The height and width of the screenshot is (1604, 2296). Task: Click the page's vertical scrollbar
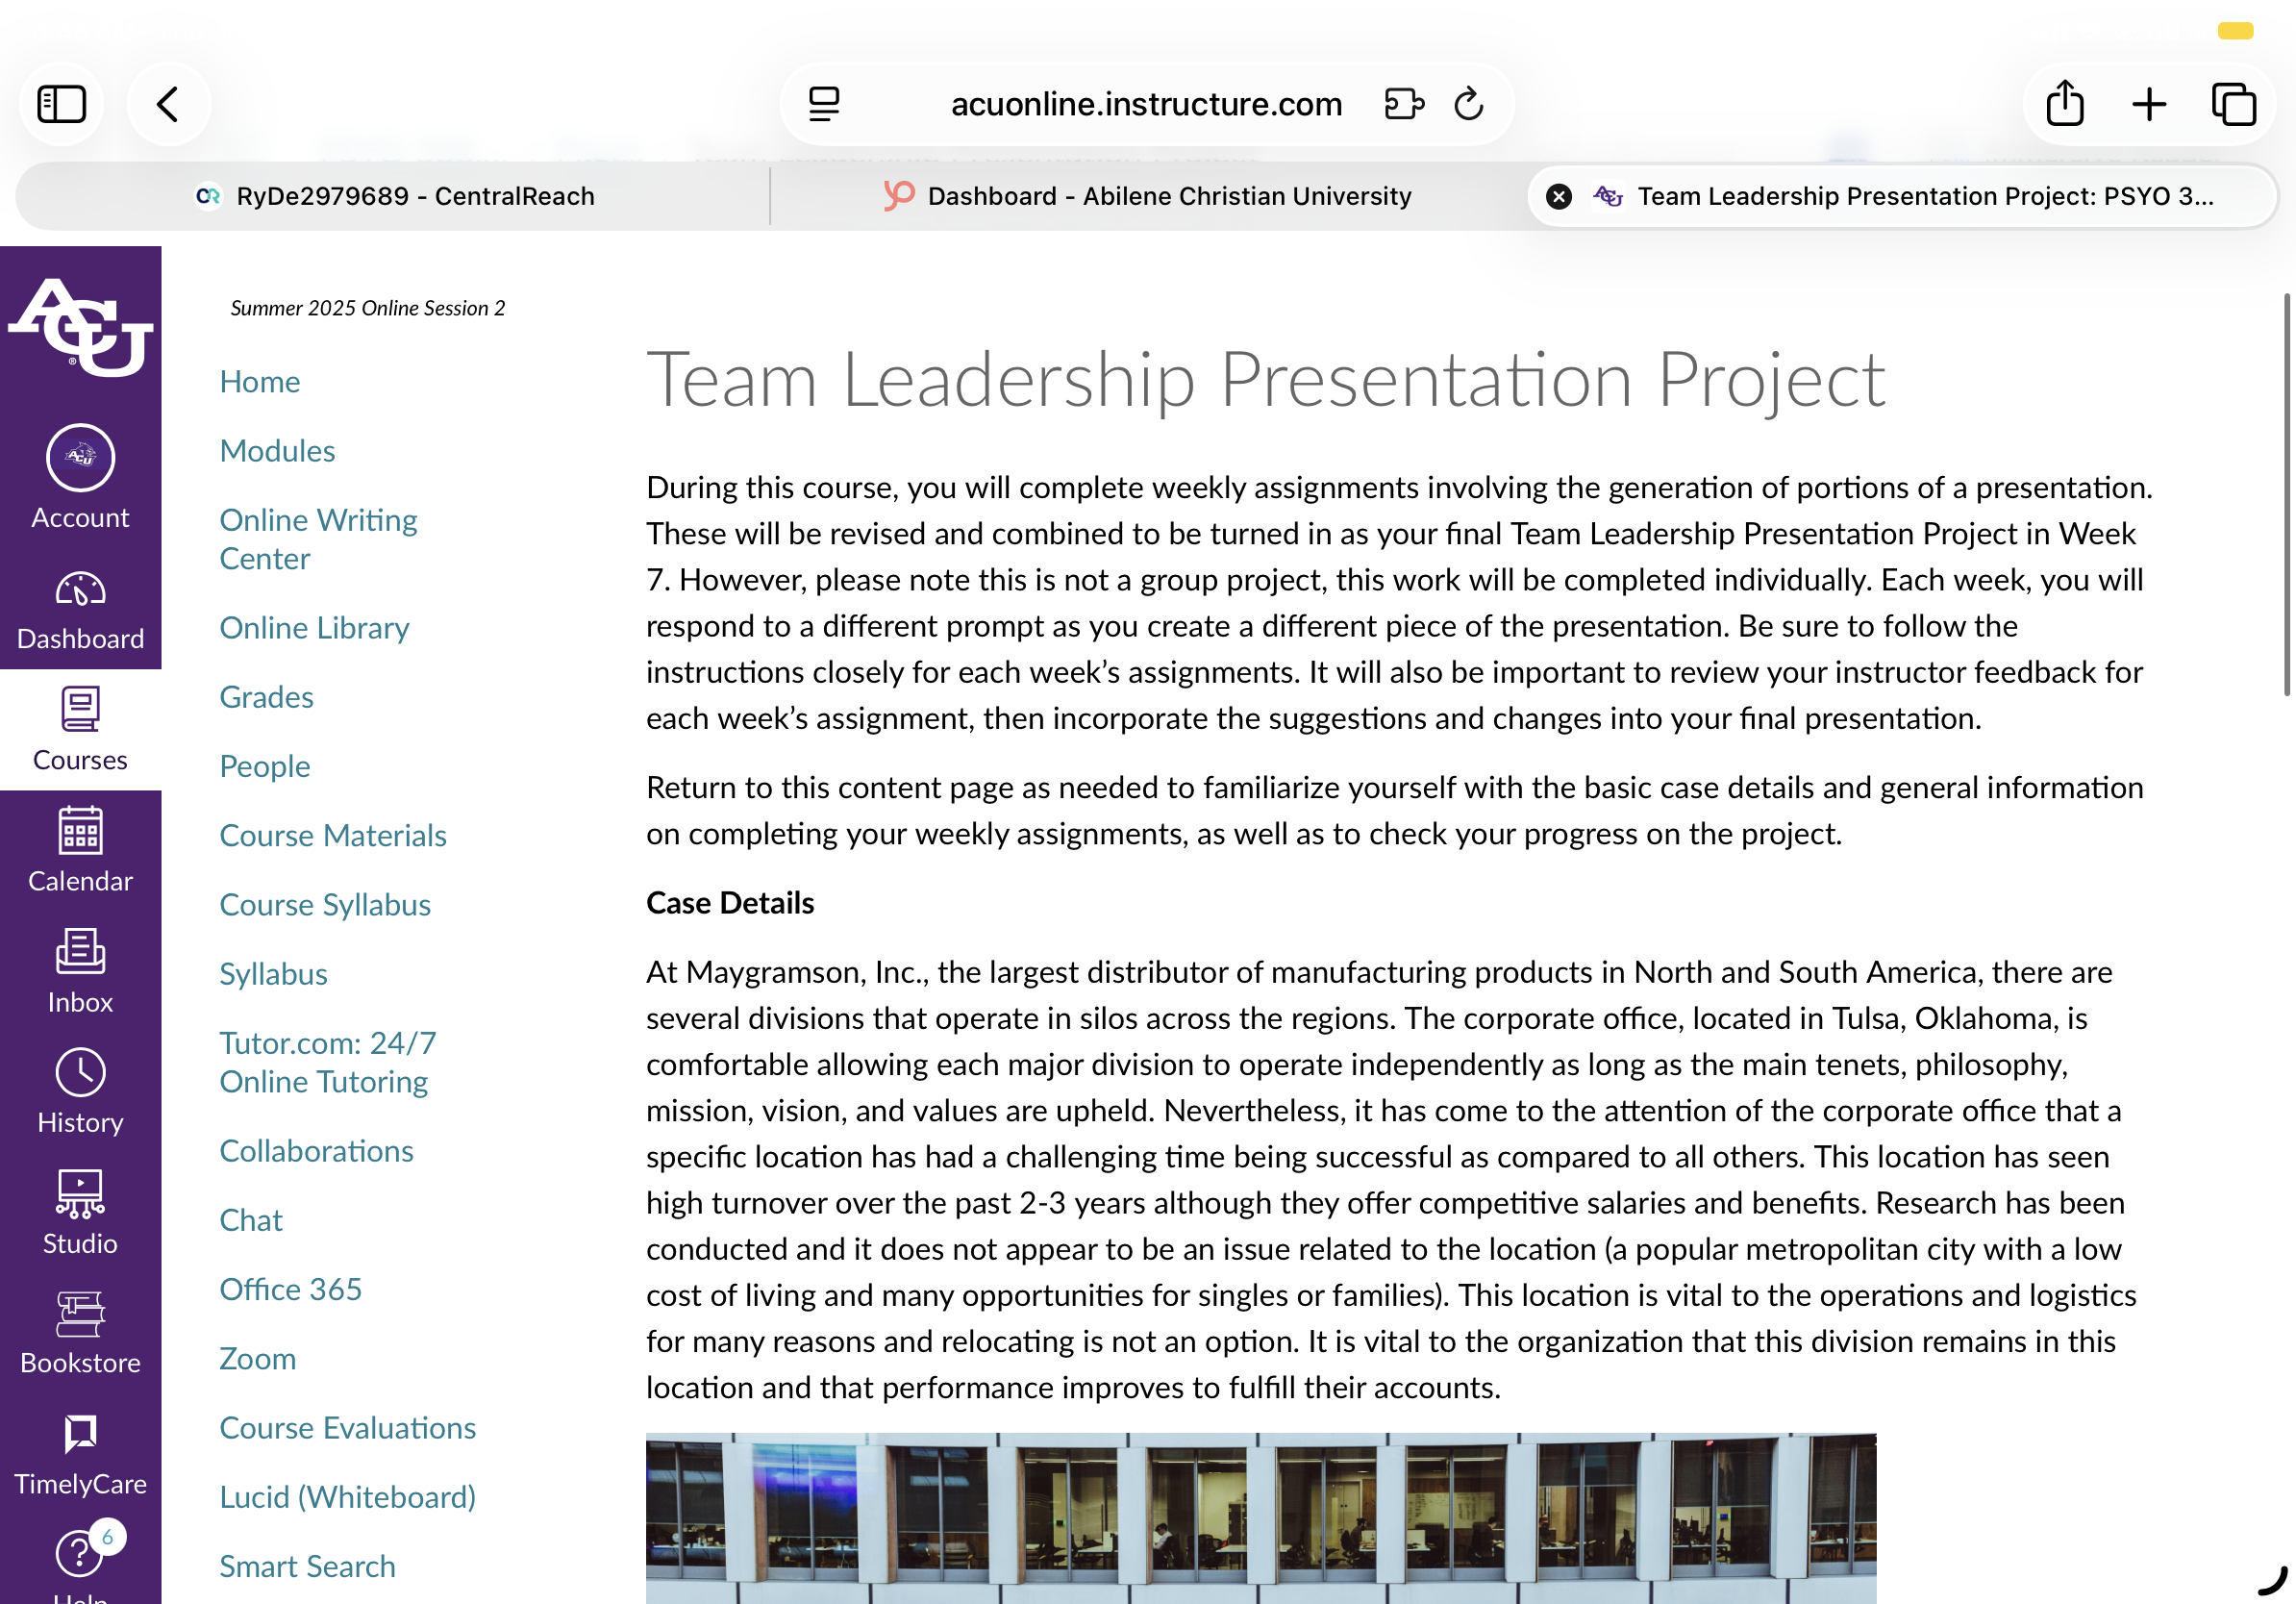[2286, 495]
